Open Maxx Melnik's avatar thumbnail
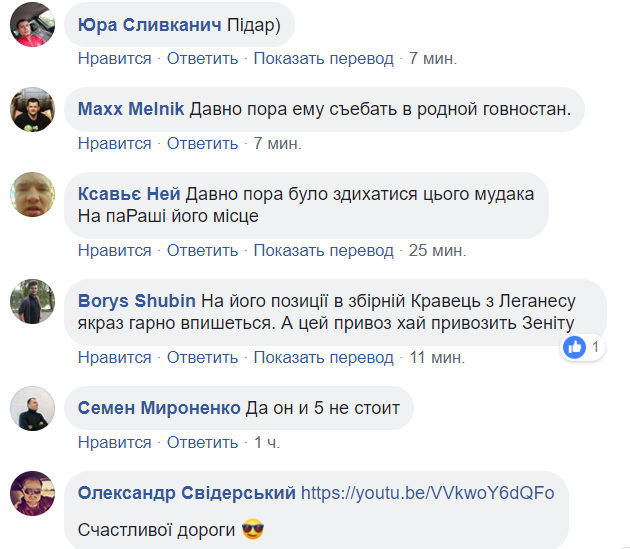The image size is (630, 549). [x=31, y=110]
